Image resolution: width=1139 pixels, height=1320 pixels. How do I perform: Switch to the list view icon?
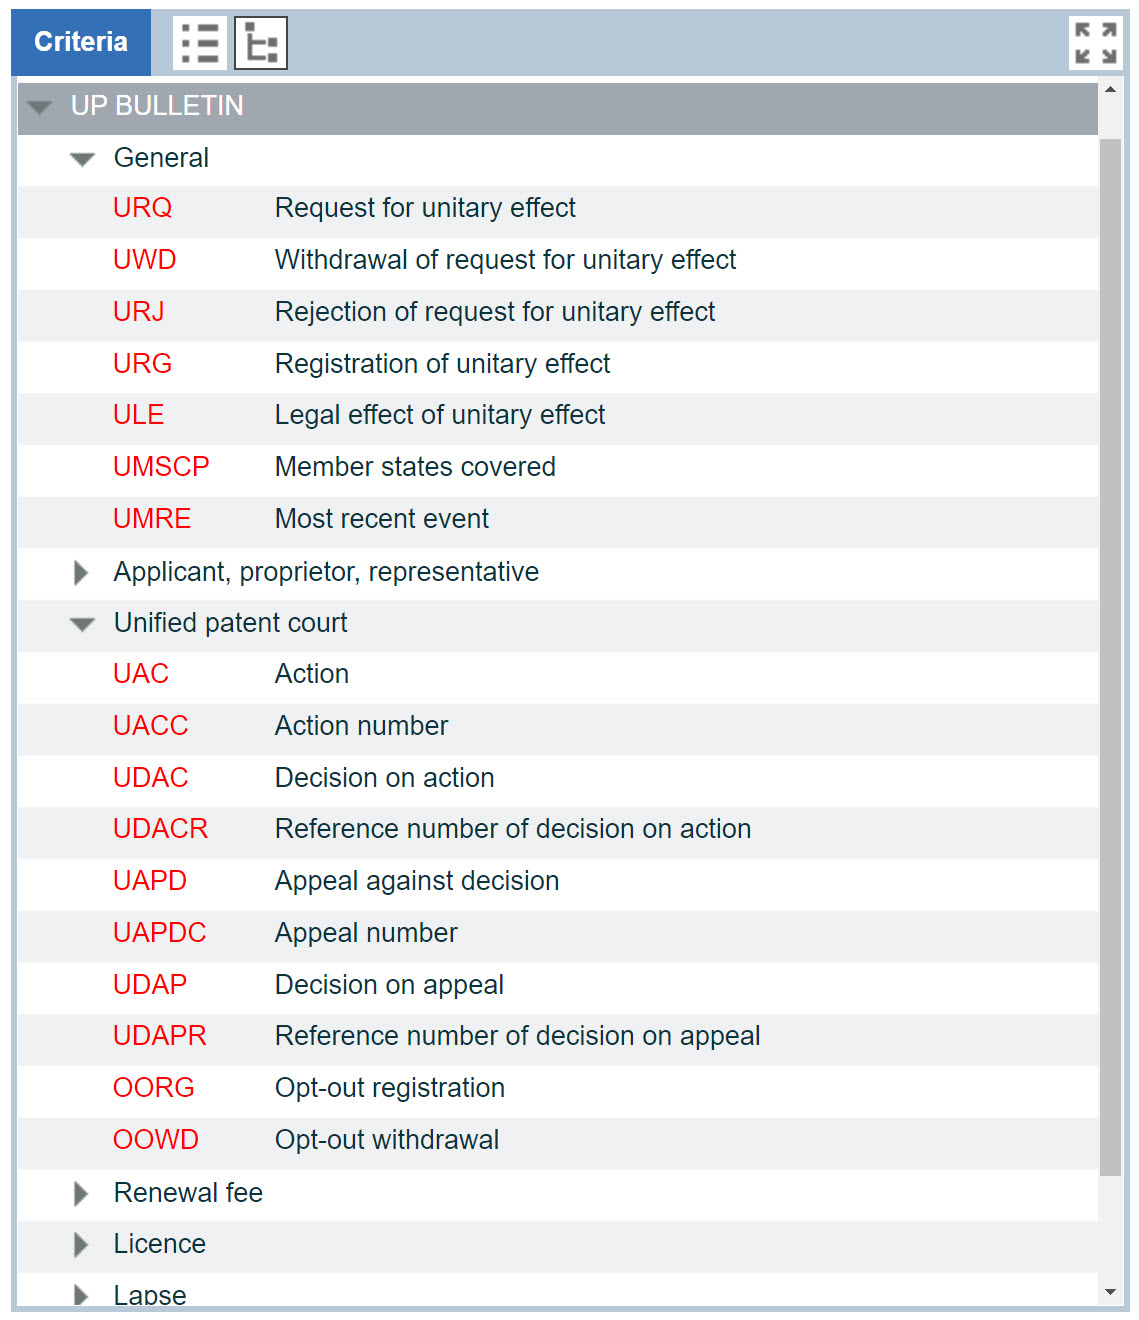(x=200, y=43)
